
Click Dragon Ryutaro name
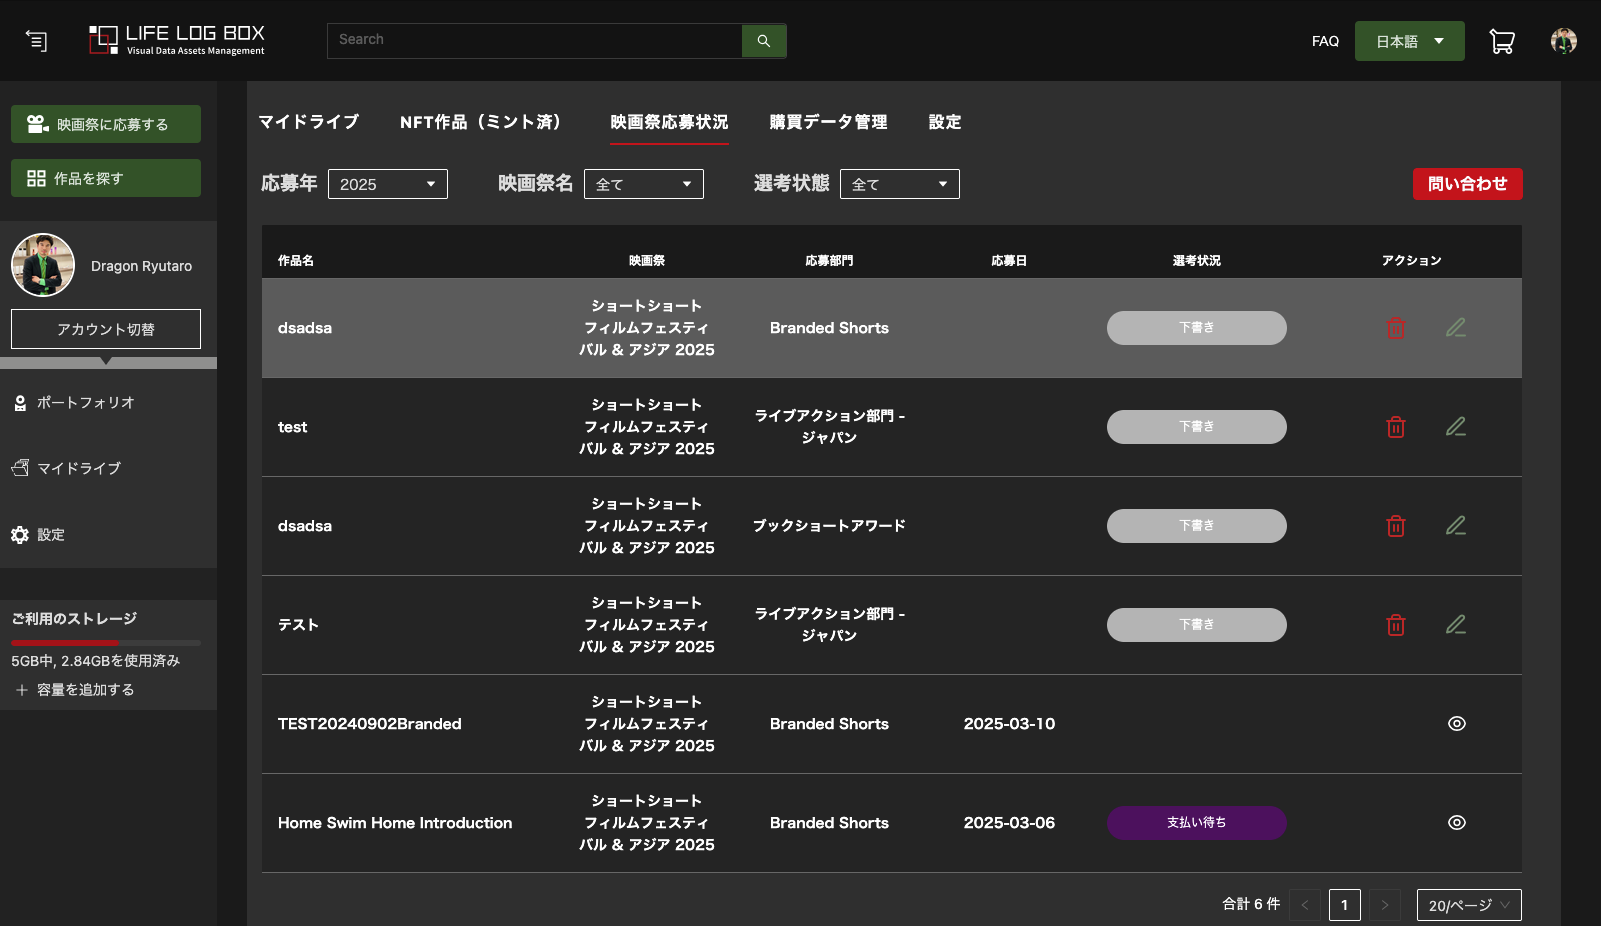[x=142, y=266]
